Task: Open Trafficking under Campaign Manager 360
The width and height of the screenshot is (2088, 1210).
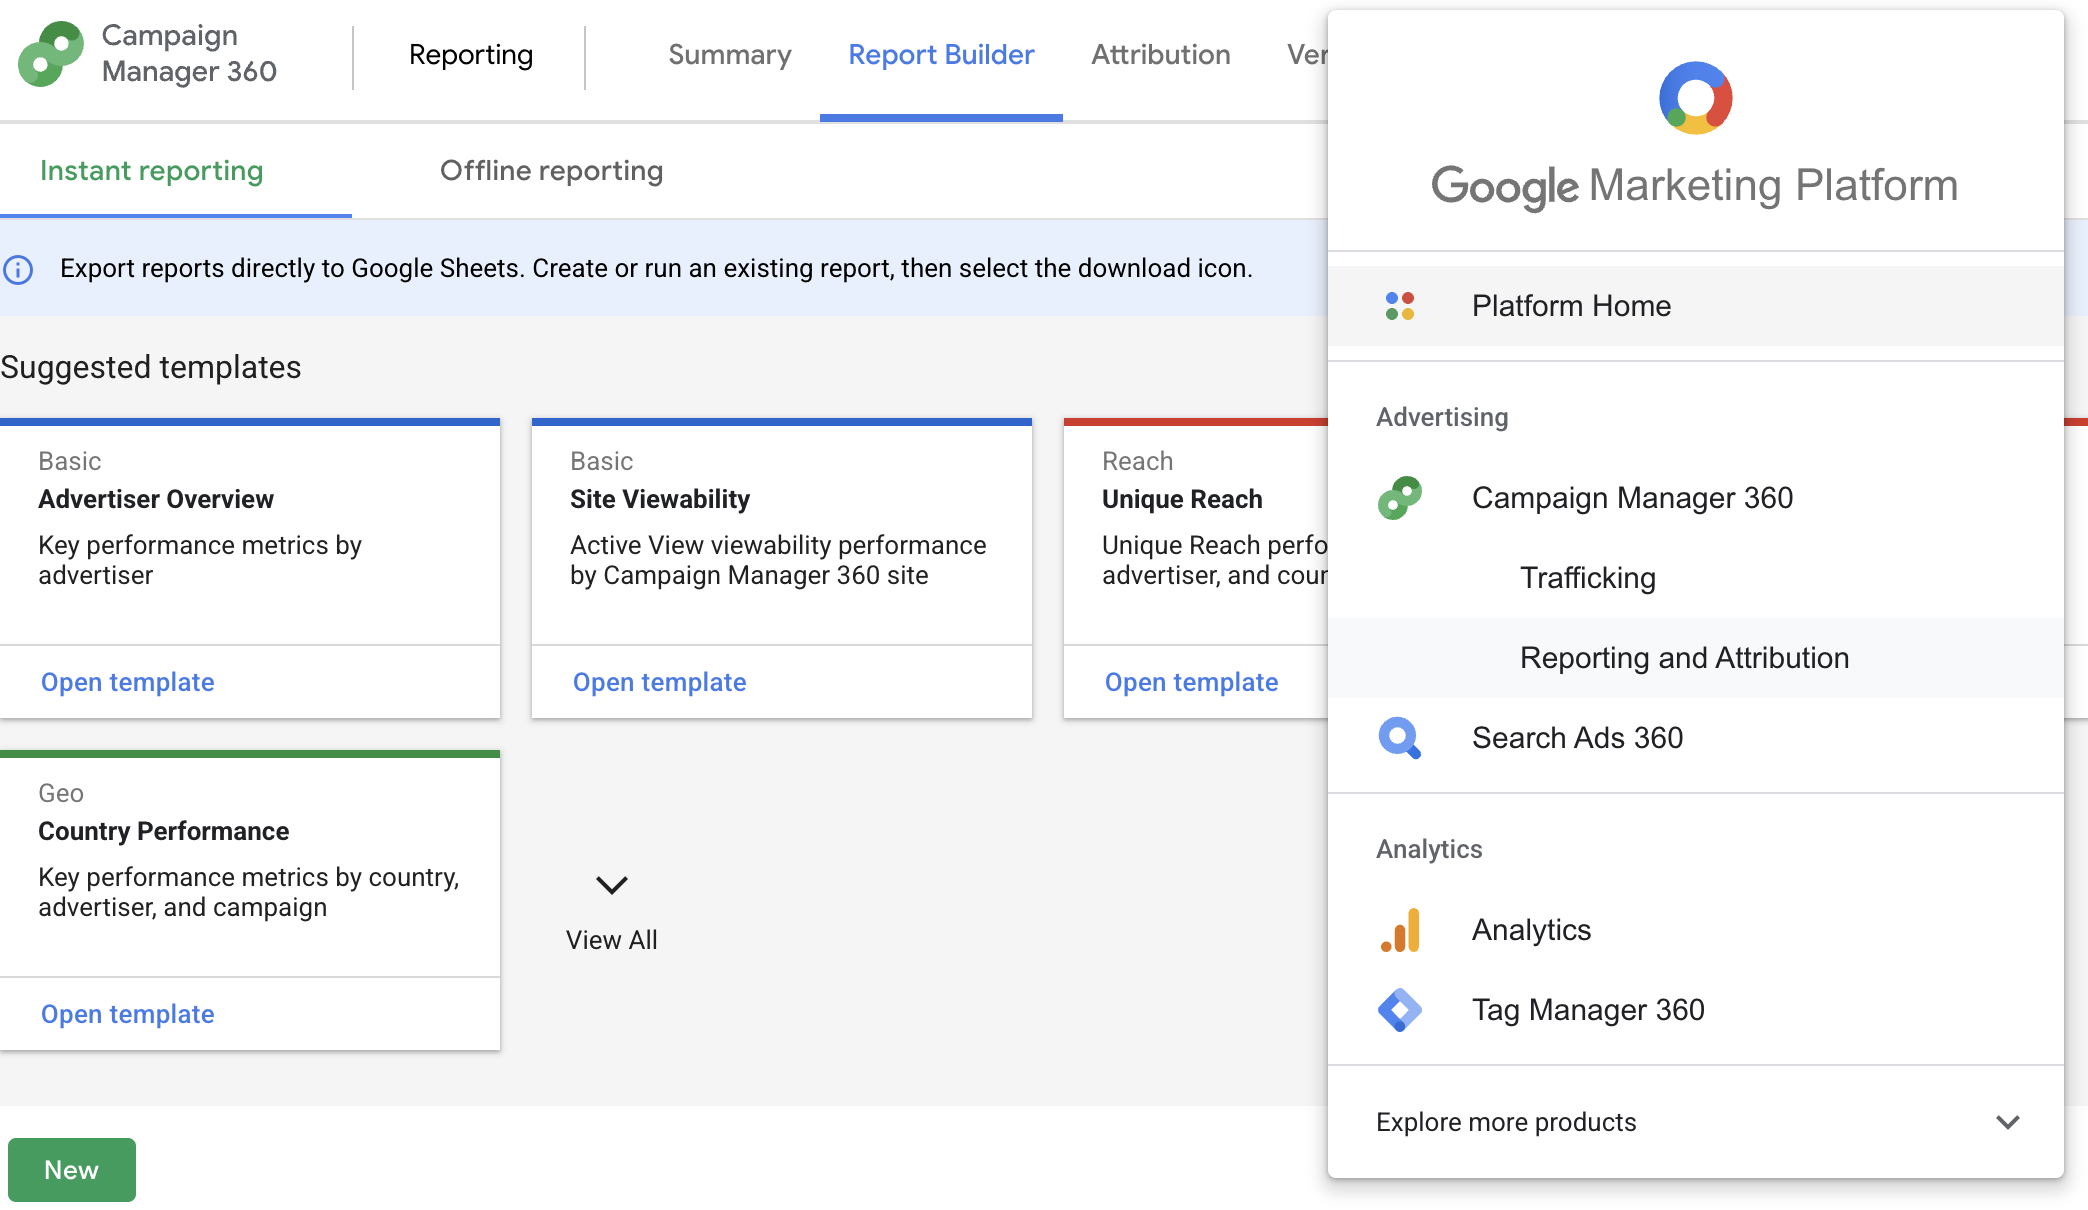Action: (x=1696, y=578)
